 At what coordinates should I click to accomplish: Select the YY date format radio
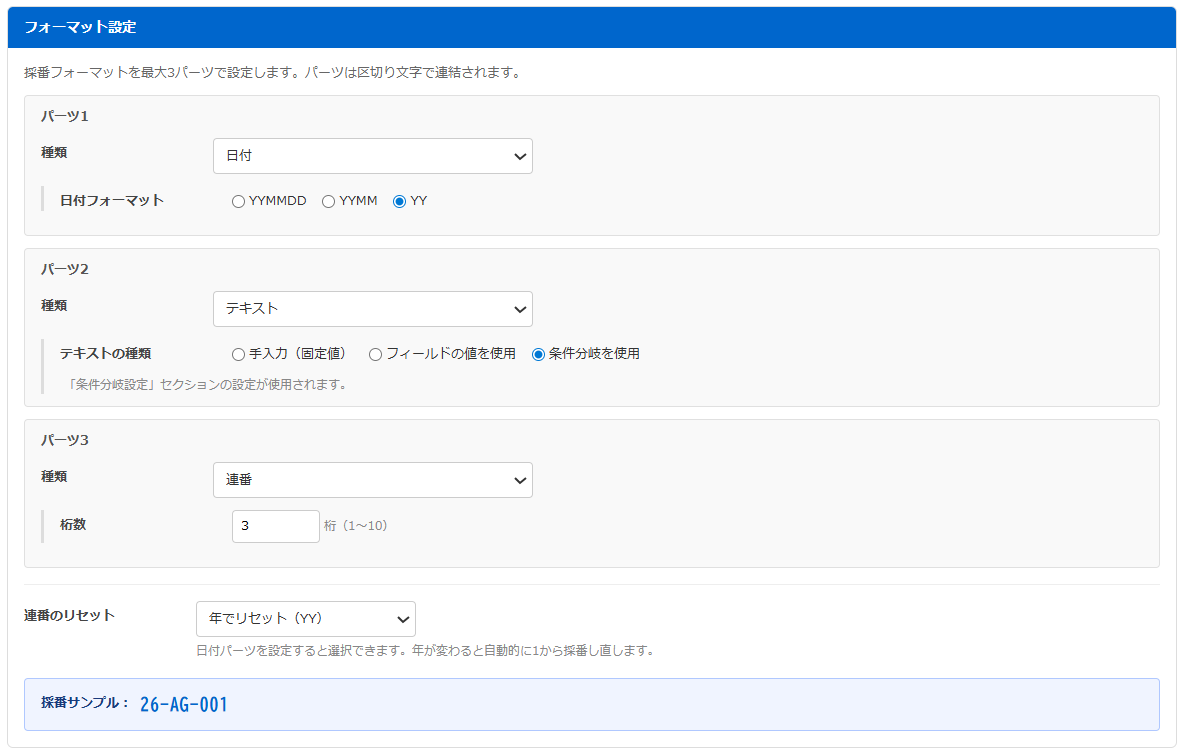pyautogui.click(x=400, y=201)
